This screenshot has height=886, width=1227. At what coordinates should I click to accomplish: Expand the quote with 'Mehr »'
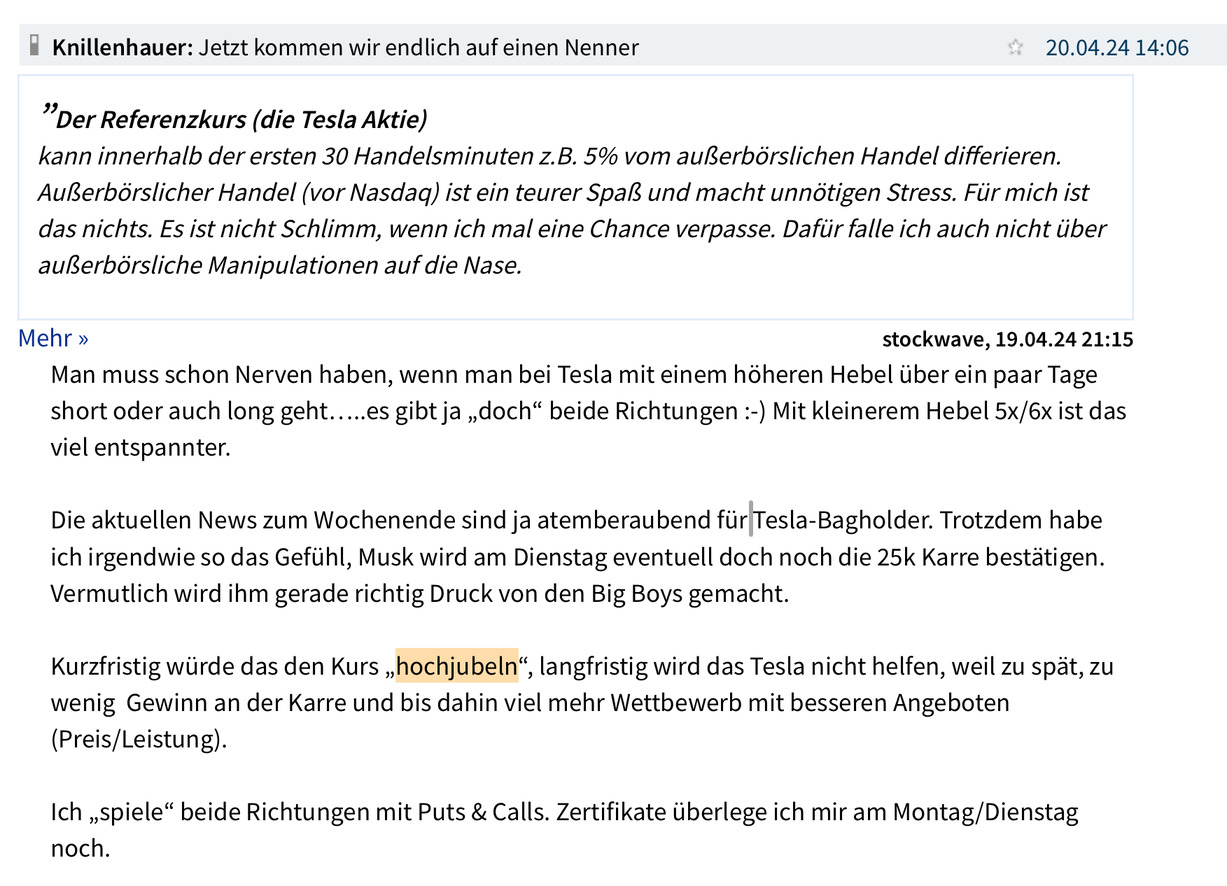coord(53,338)
